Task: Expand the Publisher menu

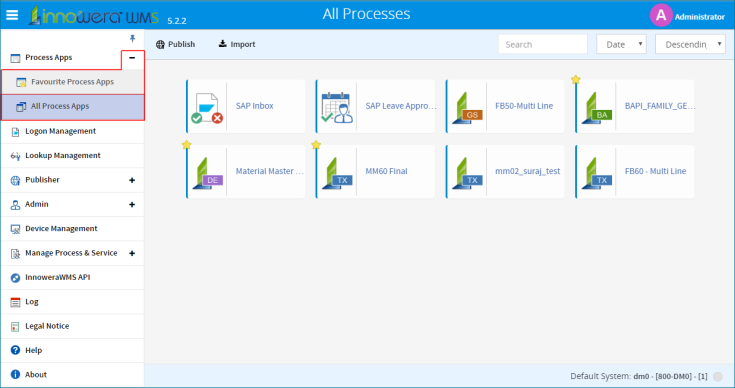Action: click(x=132, y=180)
